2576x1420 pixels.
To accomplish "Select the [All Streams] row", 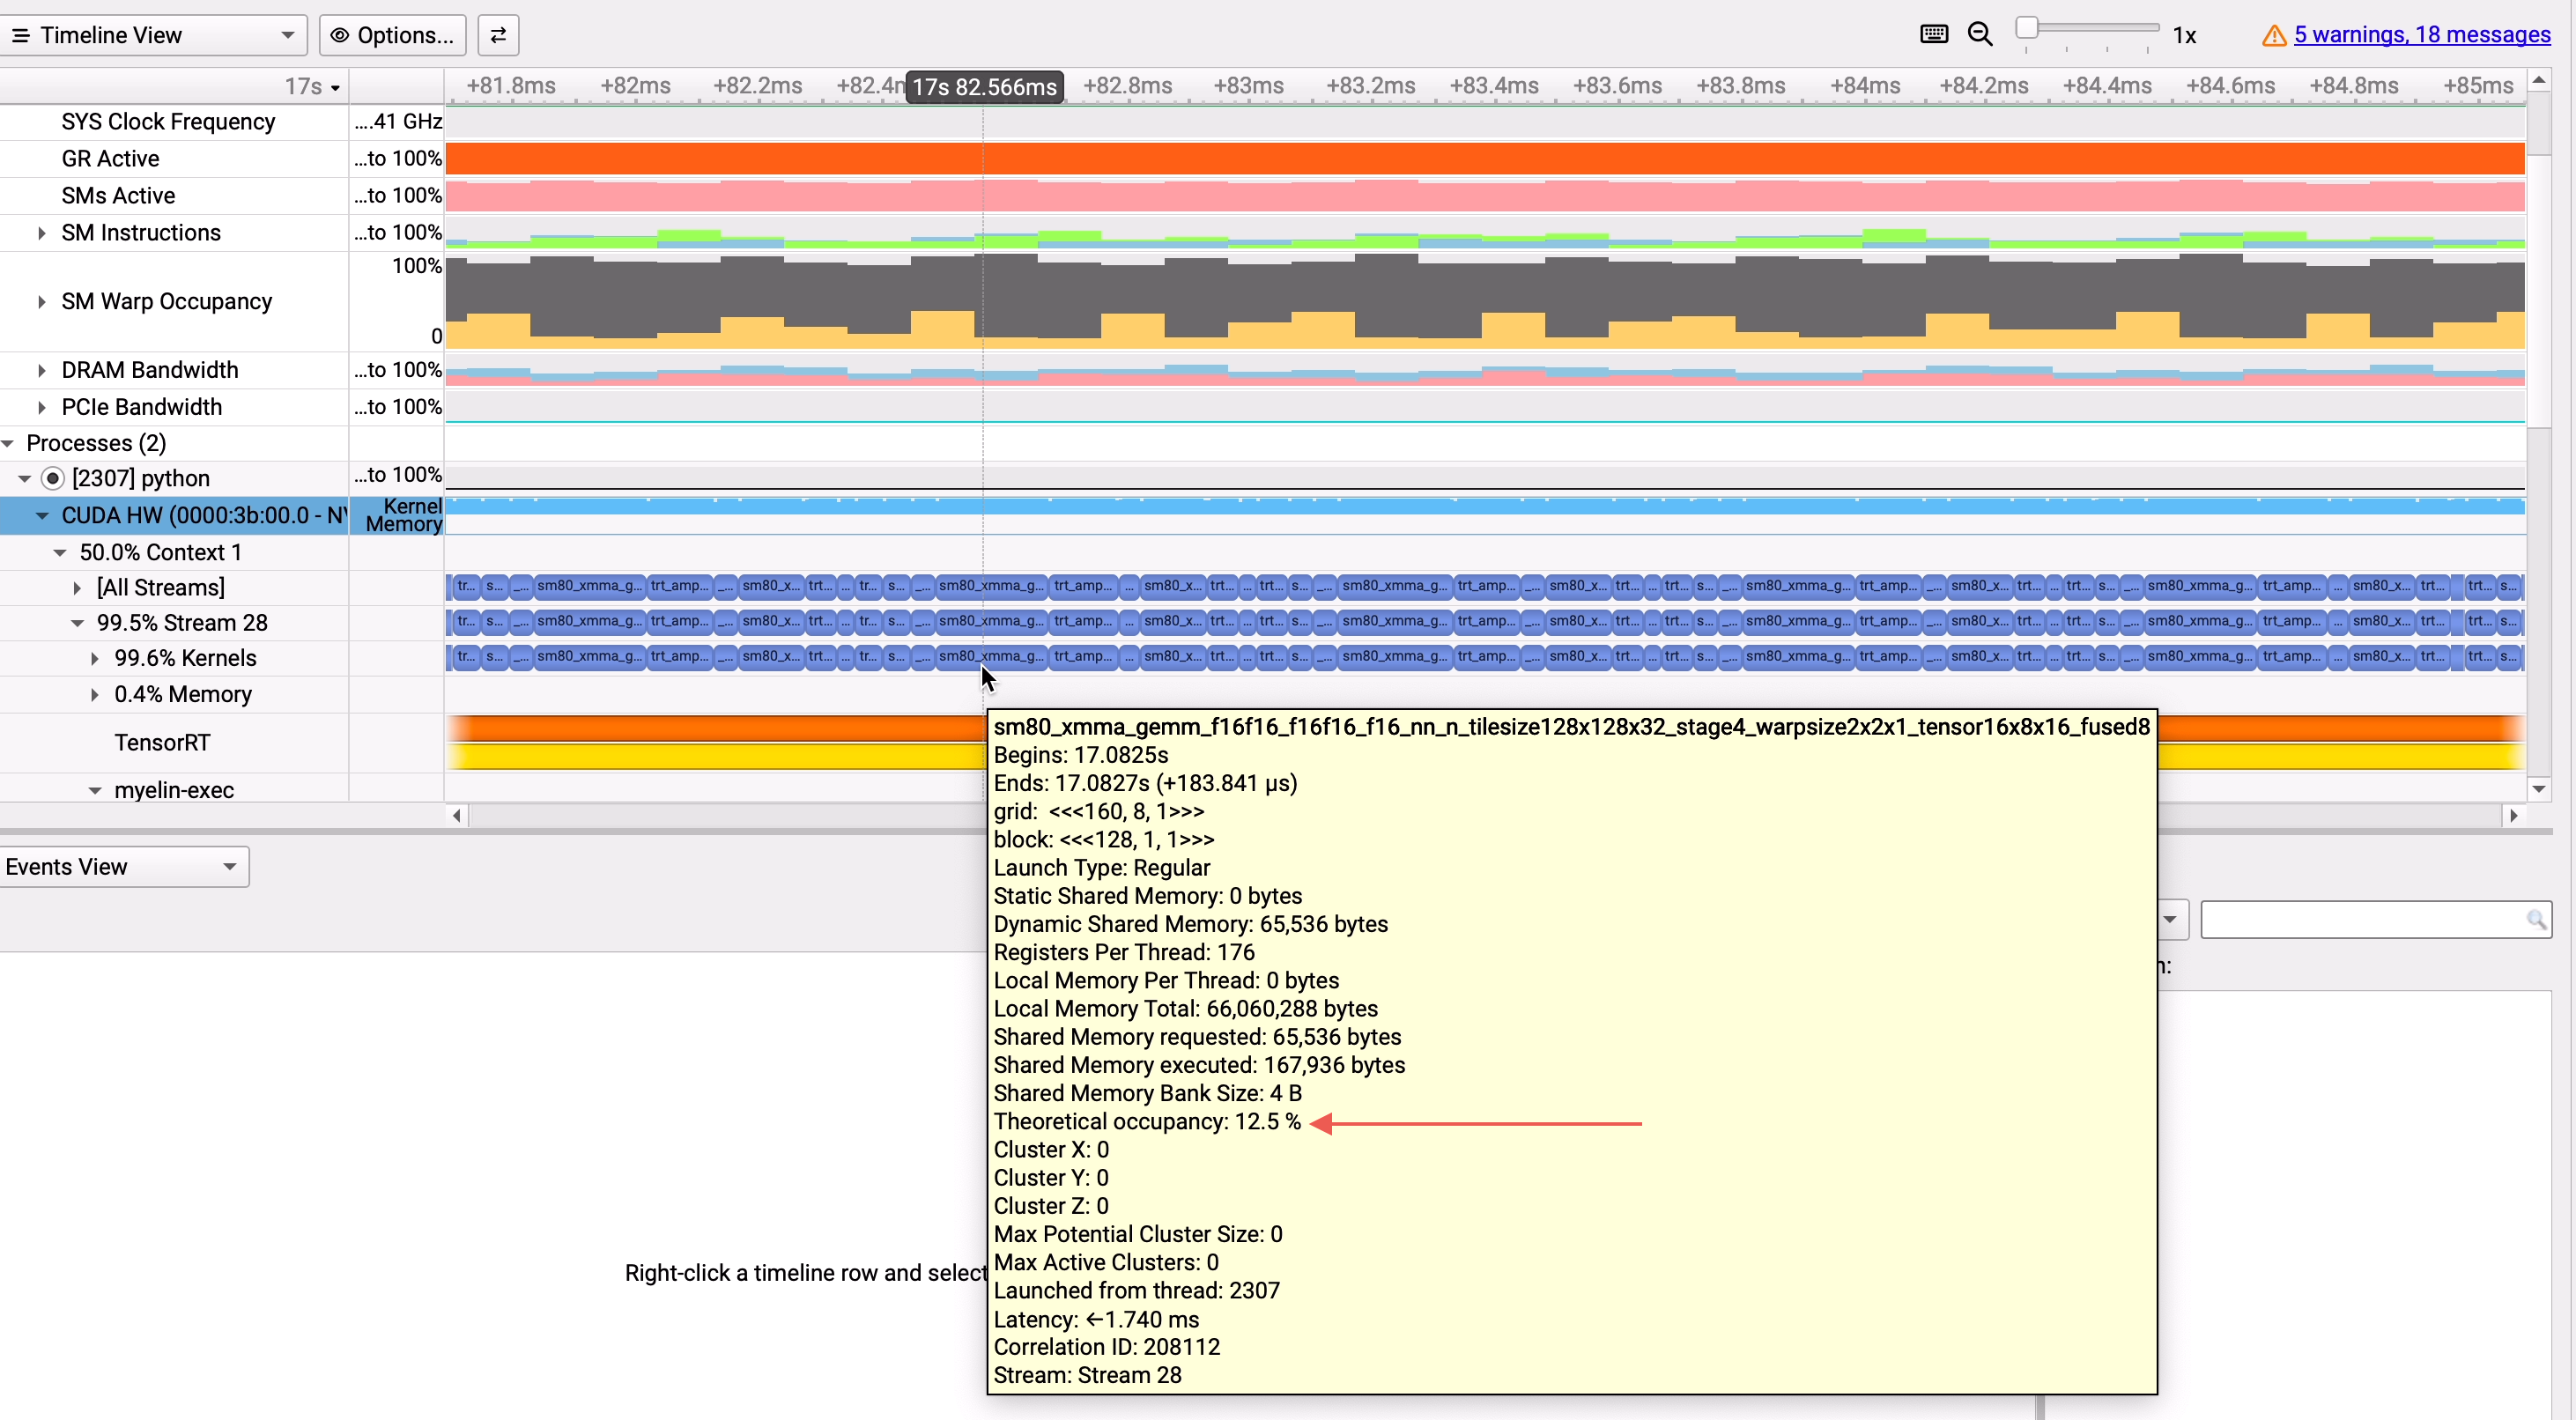I will 160,588.
